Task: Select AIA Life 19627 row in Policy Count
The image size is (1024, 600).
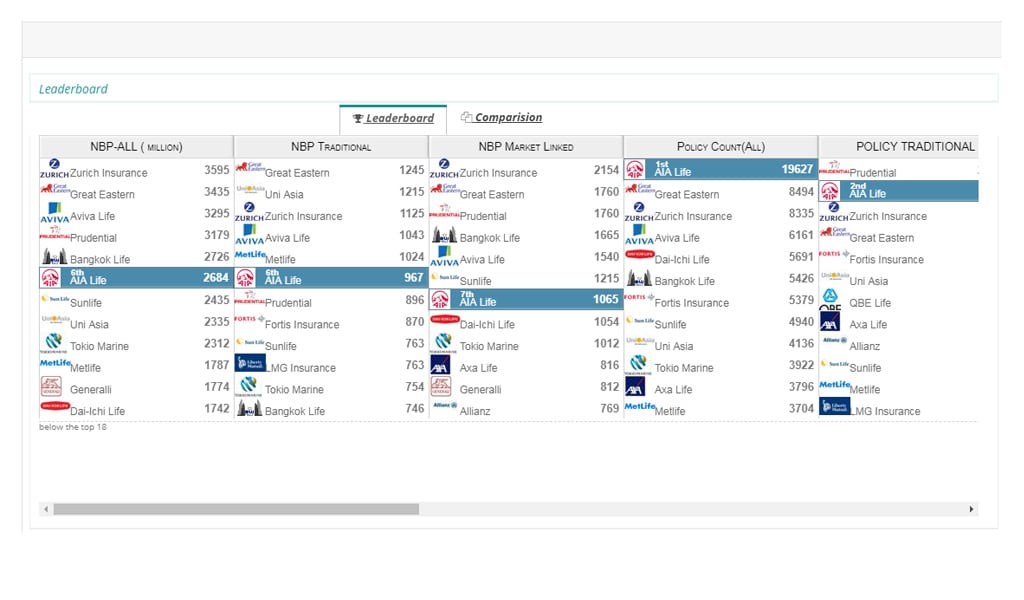Action: click(x=720, y=169)
